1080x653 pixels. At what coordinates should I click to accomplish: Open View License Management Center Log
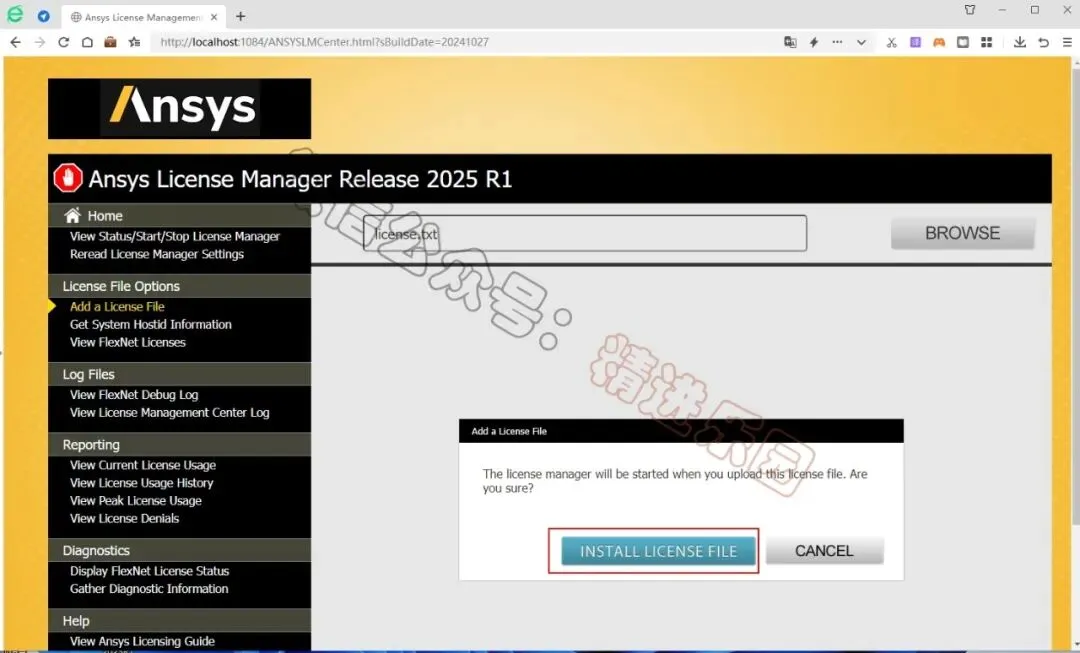pos(169,413)
